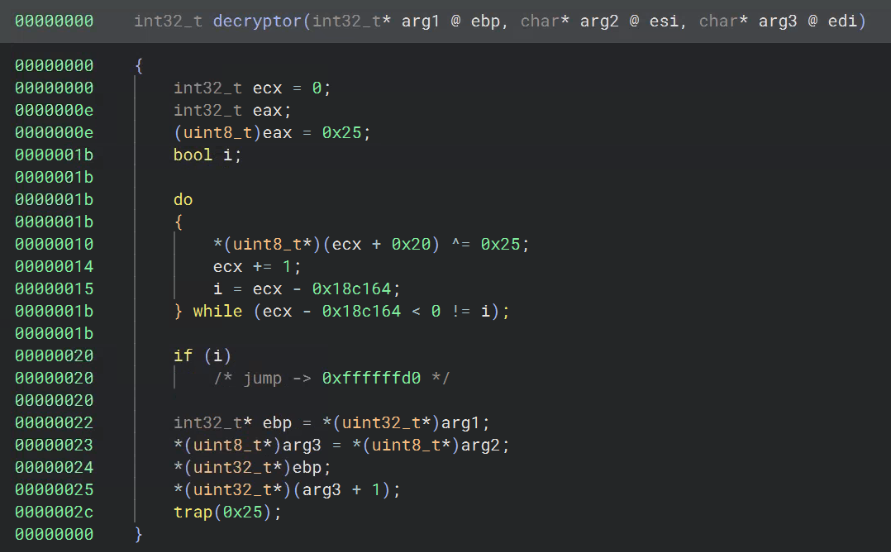Screen dimensions: 891x552
Task: Click the "trap(0x25);" call
Action: coord(227,512)
